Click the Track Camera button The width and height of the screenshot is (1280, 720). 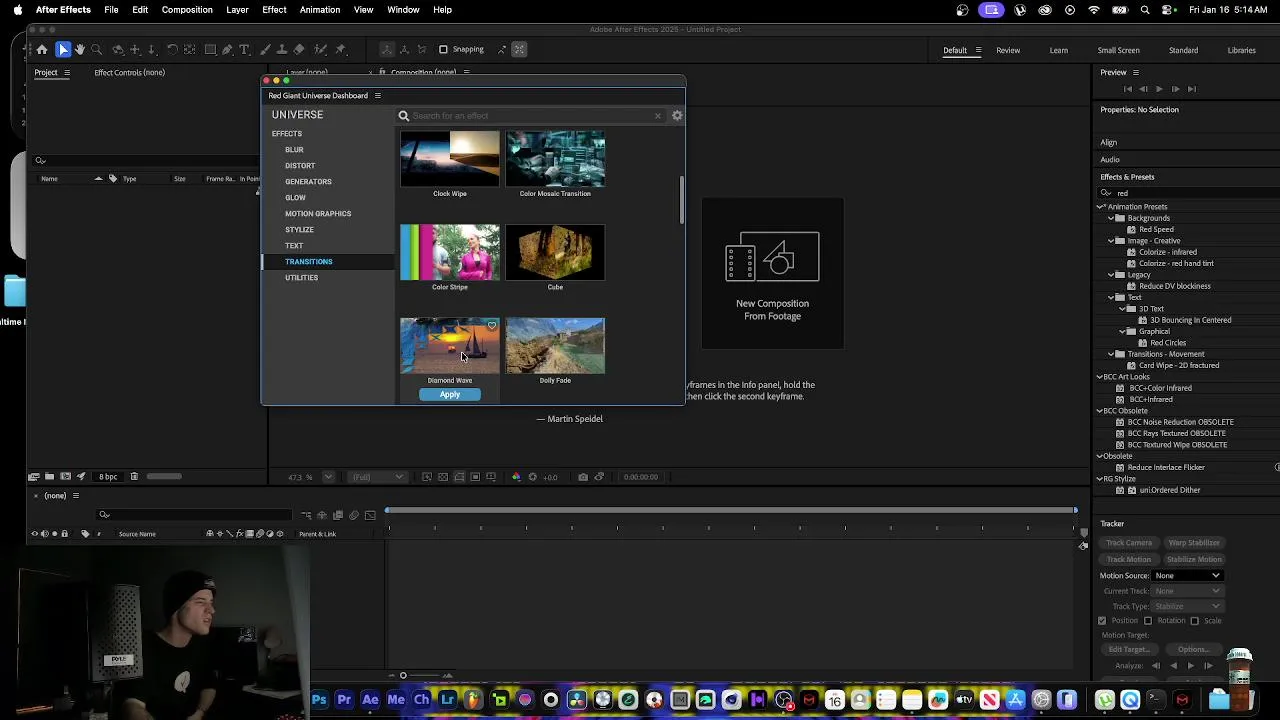1129,543
